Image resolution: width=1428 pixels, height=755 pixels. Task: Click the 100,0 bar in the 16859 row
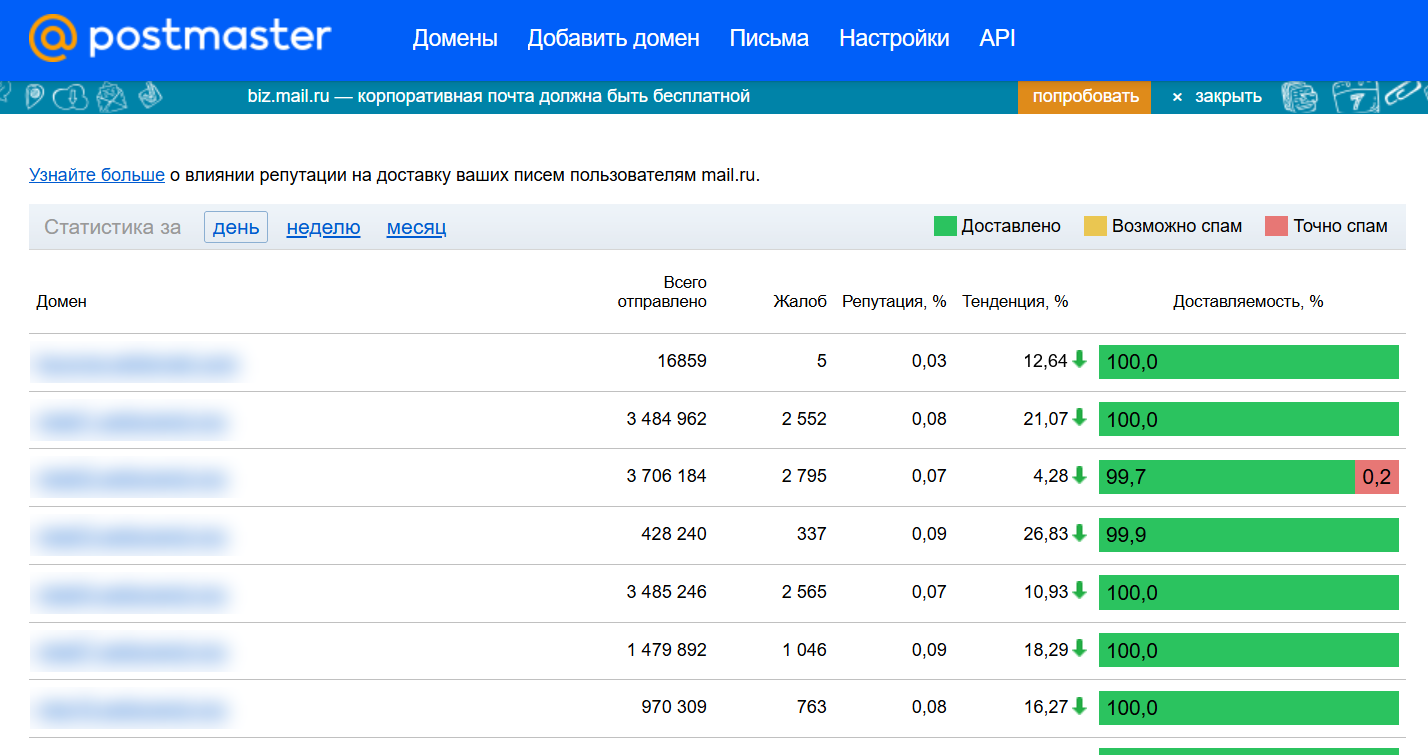coord(1249,362)
